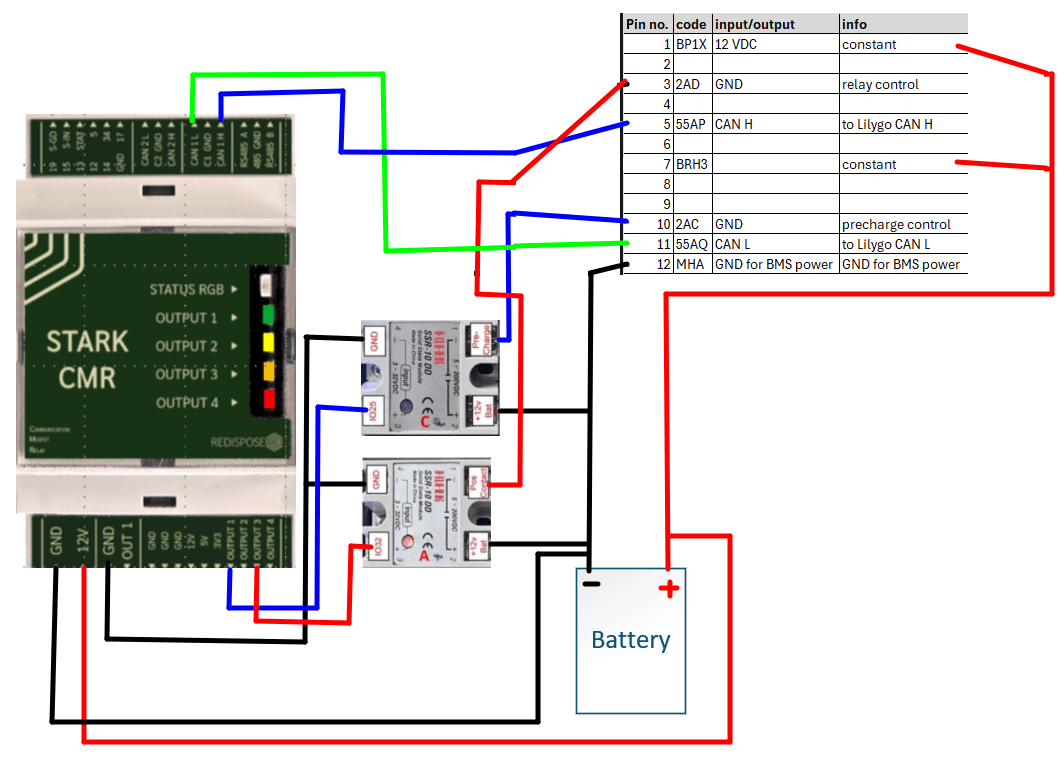Select the "CAN L" input/output cell
Screen dimensions: 1064x764
pyautogui.click(x=732, y=244)
